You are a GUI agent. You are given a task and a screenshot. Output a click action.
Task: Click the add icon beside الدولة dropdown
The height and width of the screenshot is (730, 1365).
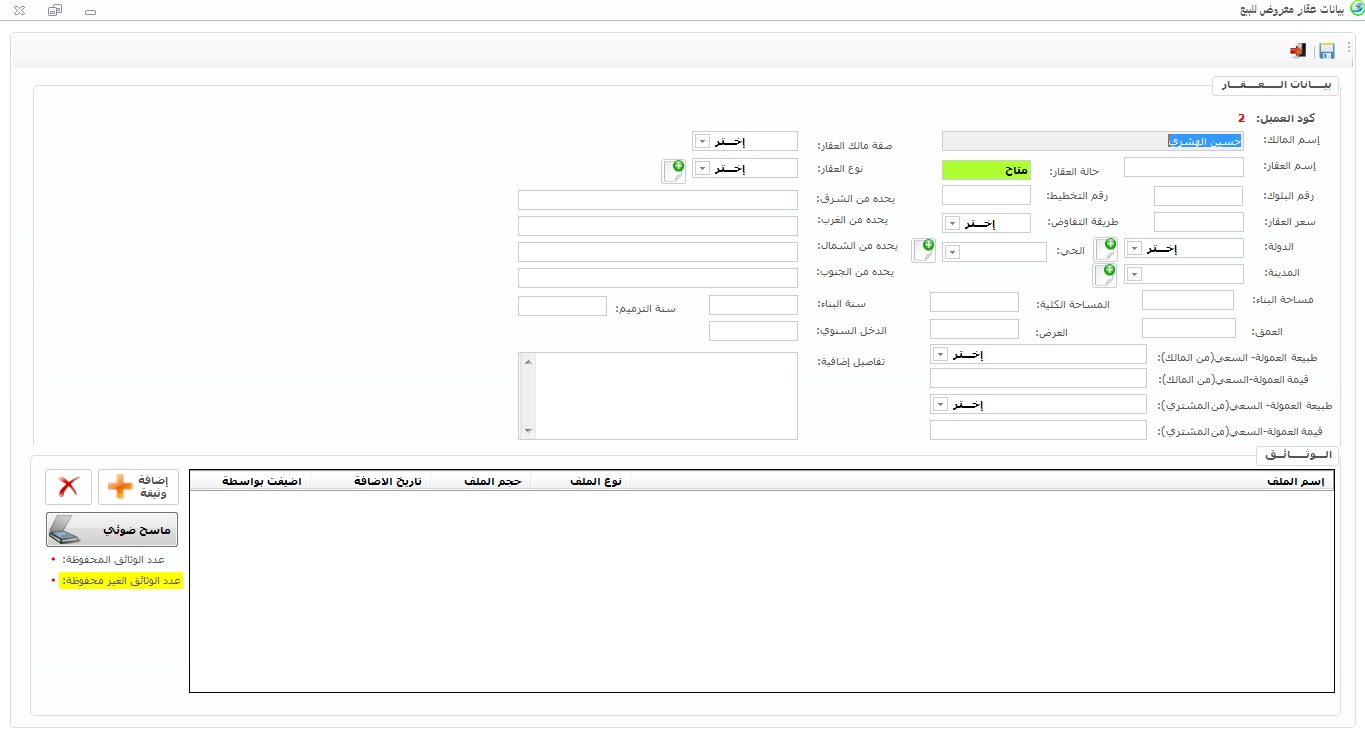(1105, 249)
